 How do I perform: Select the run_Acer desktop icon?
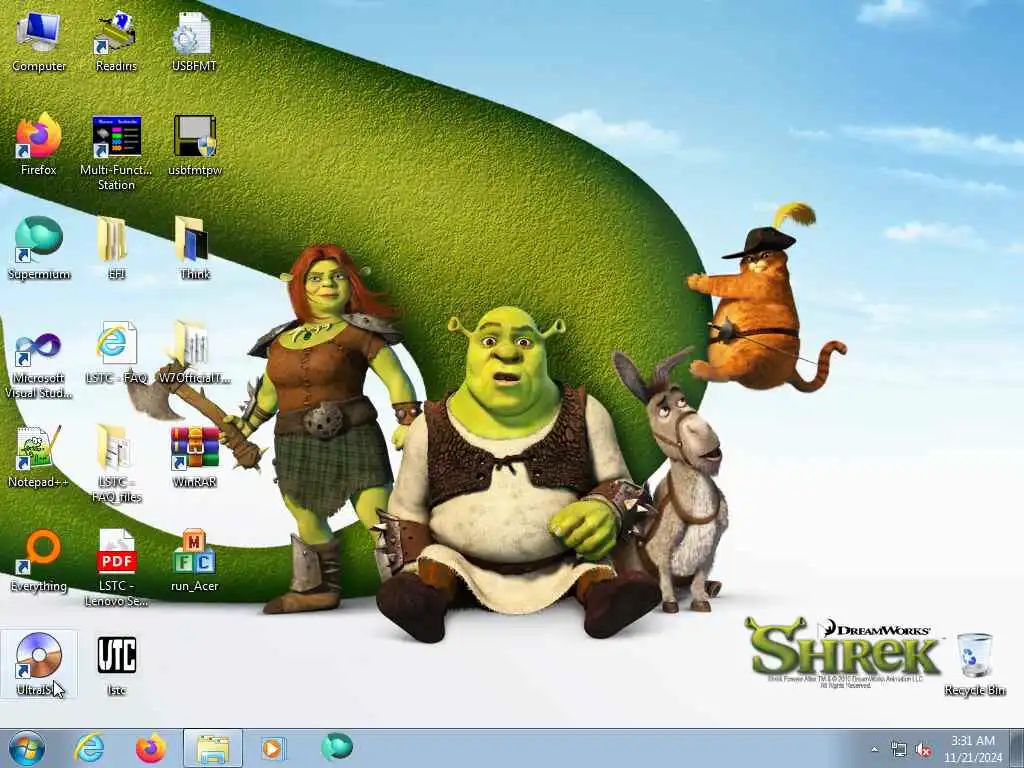click(x=195, y=560)
